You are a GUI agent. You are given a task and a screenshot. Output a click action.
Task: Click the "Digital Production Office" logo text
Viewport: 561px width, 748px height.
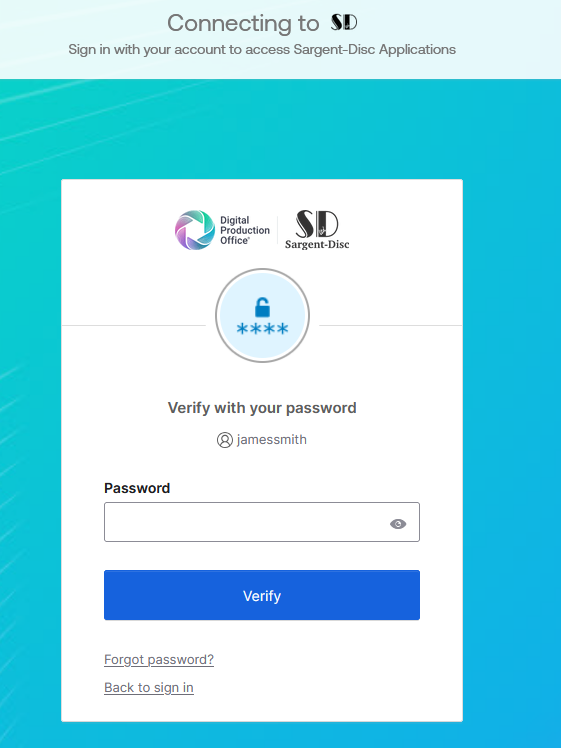click(245, 230)
